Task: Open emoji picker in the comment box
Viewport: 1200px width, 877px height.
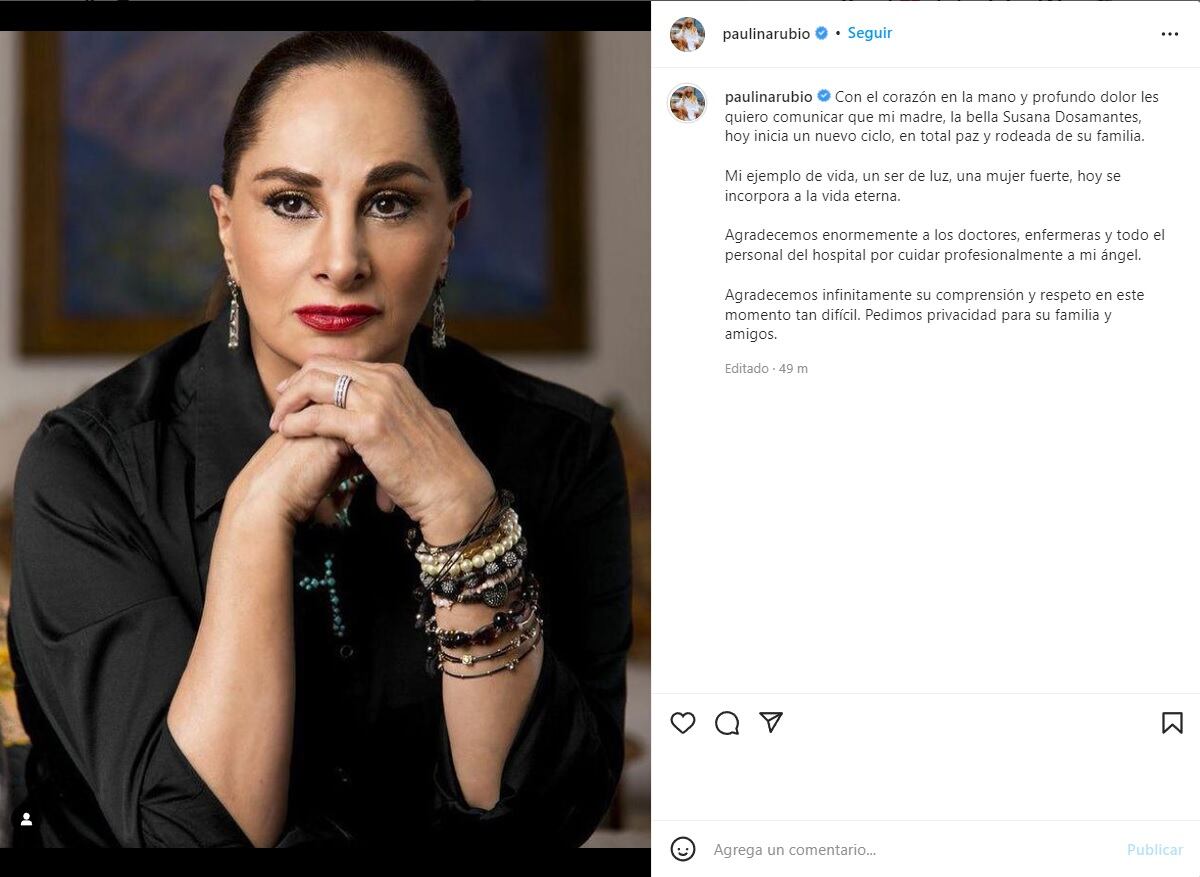Action: 683,849
